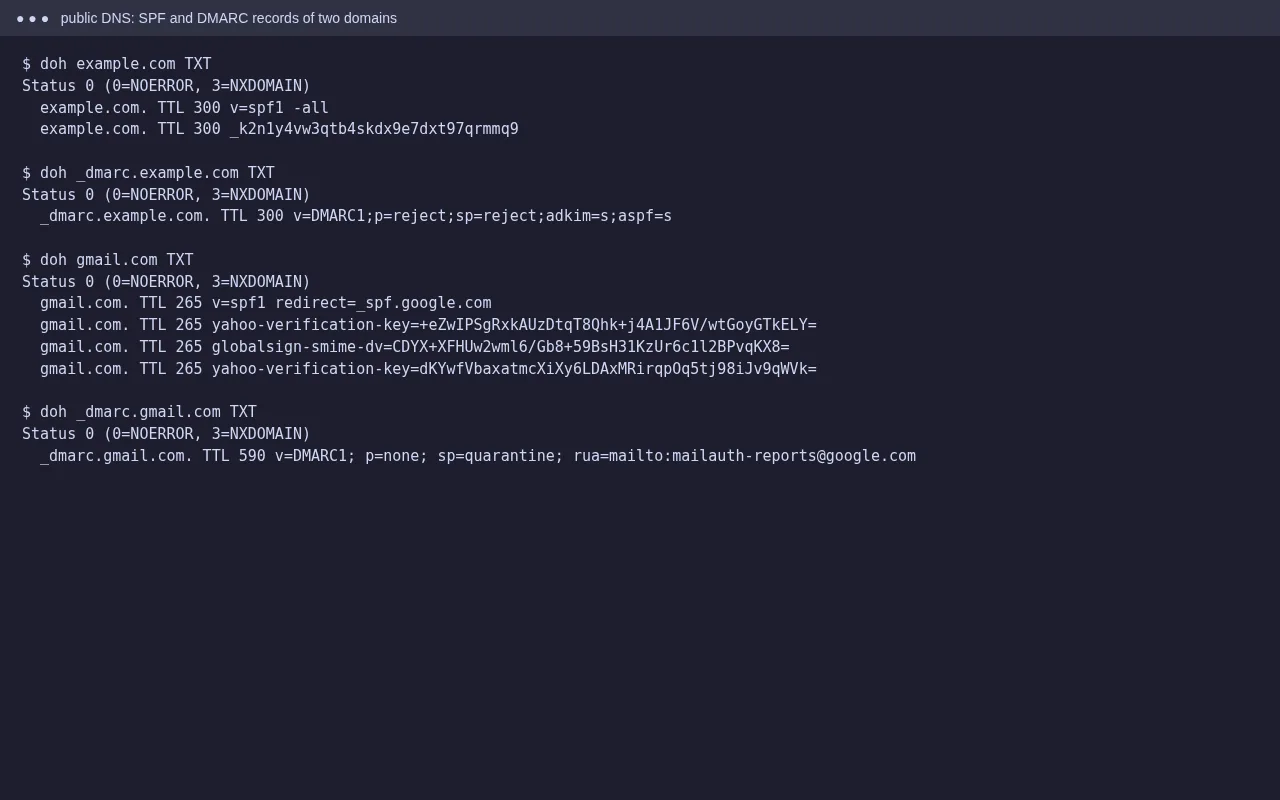Select the gmail.com 'v=spf1 redirect=_spf.google.com' line

tap(266, 303)
